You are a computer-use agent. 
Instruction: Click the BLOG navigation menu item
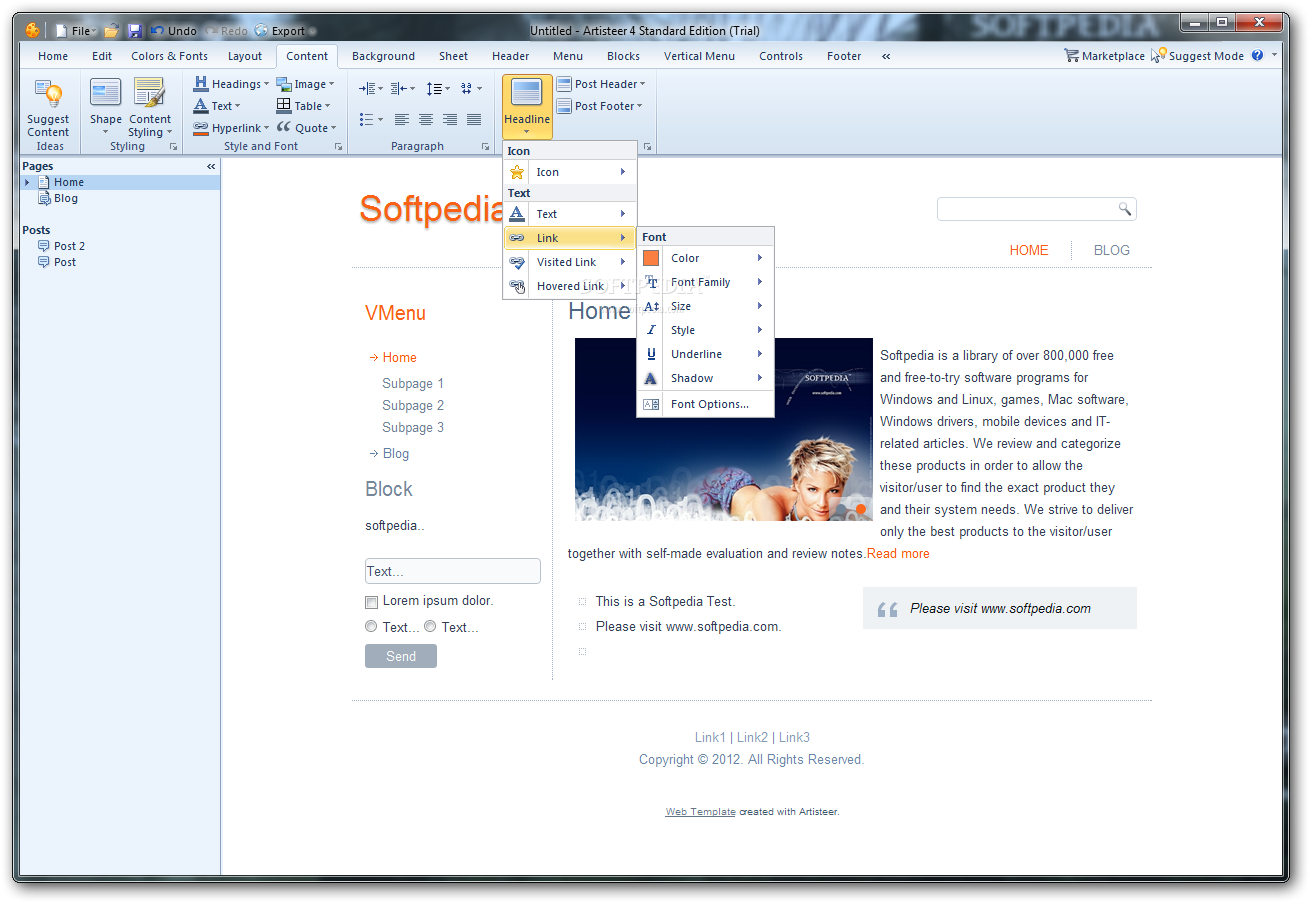click(x=1112, y=250)
